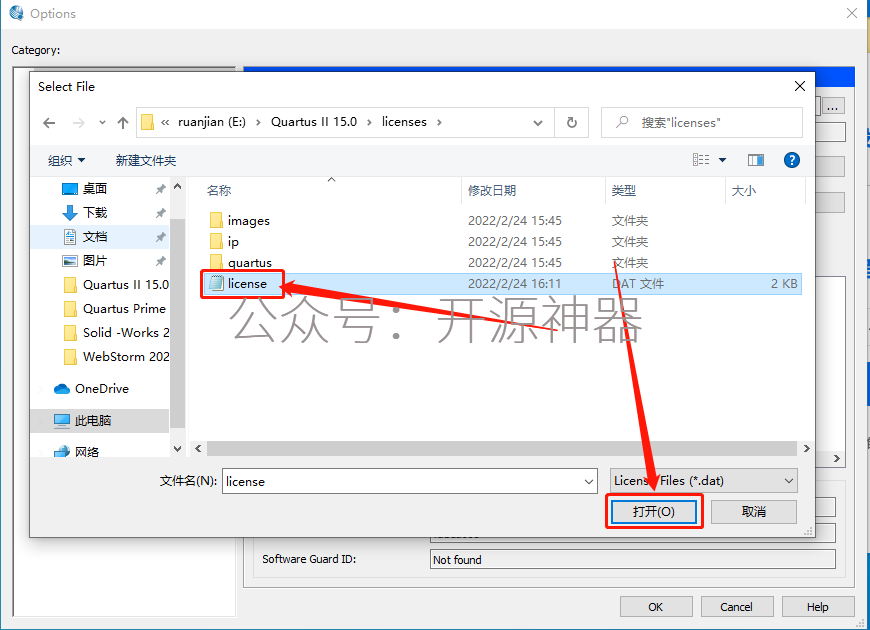Click the 打开(O) button

point(654,511)
